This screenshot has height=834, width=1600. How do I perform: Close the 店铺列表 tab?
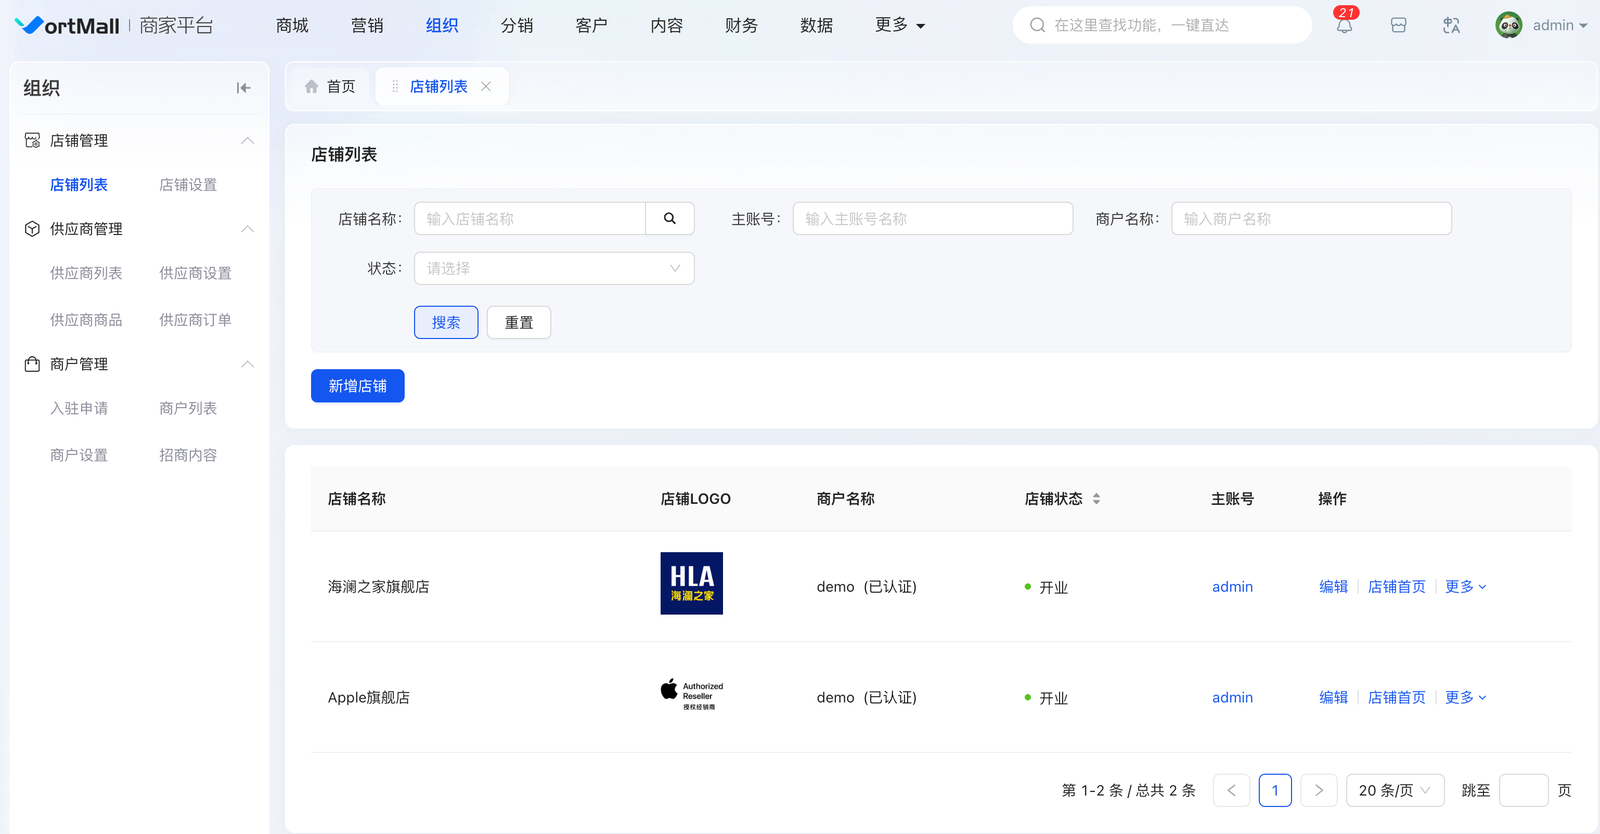486,87
